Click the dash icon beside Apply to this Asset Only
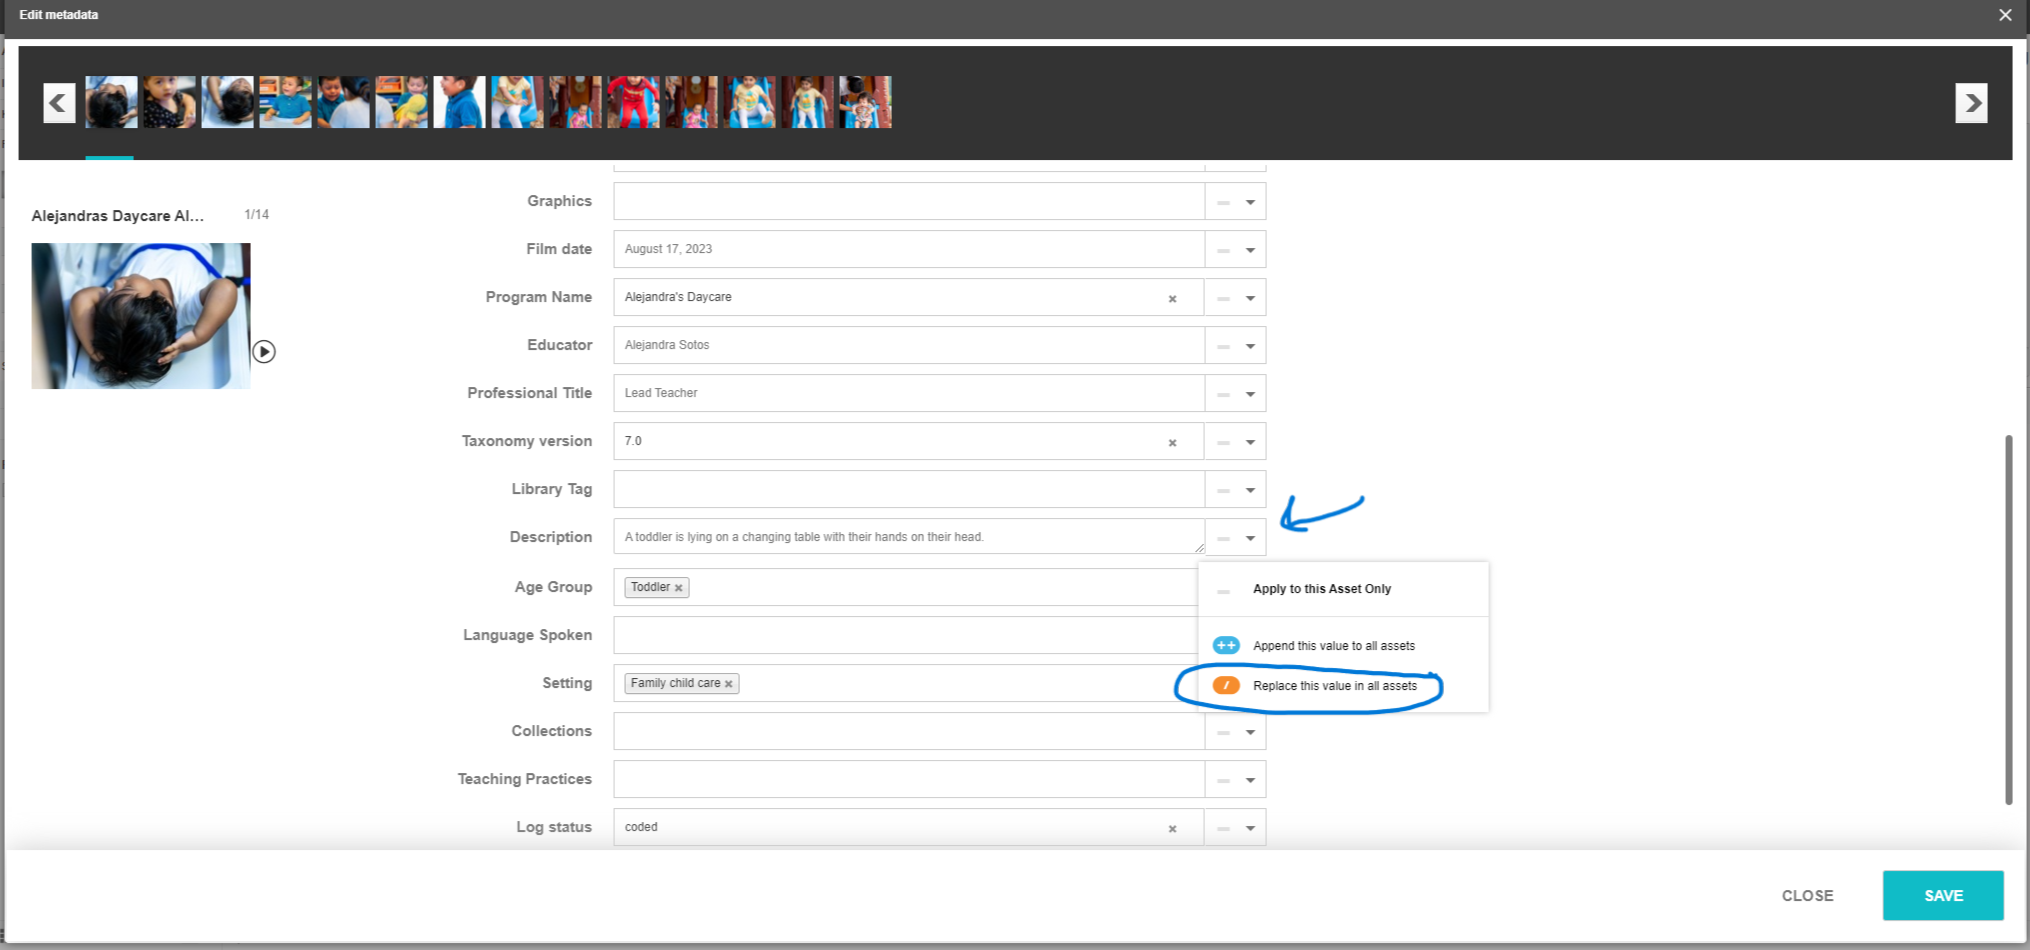Image resolution: width=2030 pixels, height=950 pixels. point(1222,590)
